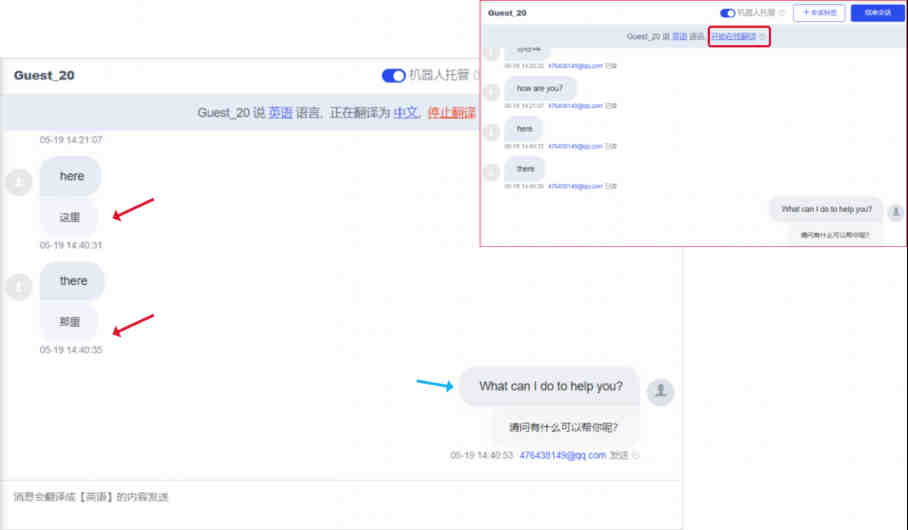The width and height of the screenshot is (908, 530).
Task: Click the guest avatar beside 'here' message
Action: point(18,182)
